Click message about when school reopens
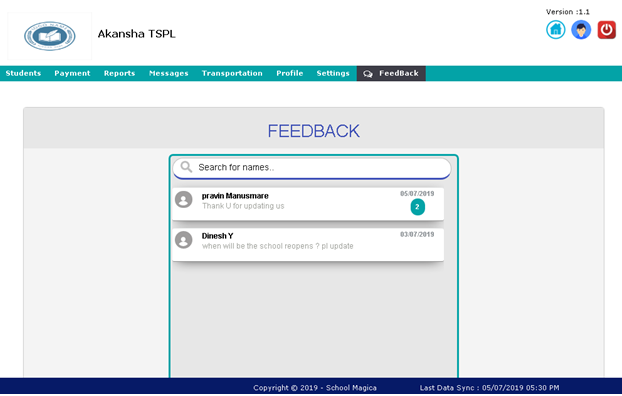The width and height of the screenshot is (622, 396). [x=277, y=246]
